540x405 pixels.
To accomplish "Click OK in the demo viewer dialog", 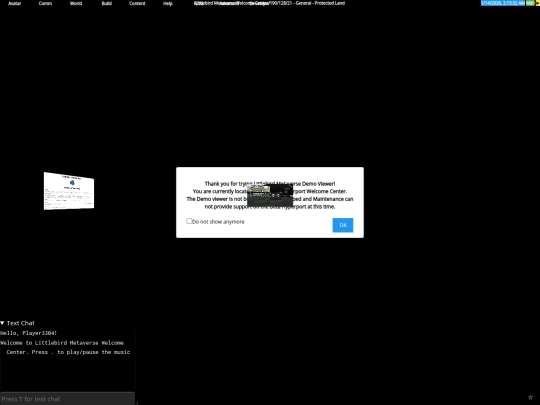I will pyautogui.click(x=343, y=225).
